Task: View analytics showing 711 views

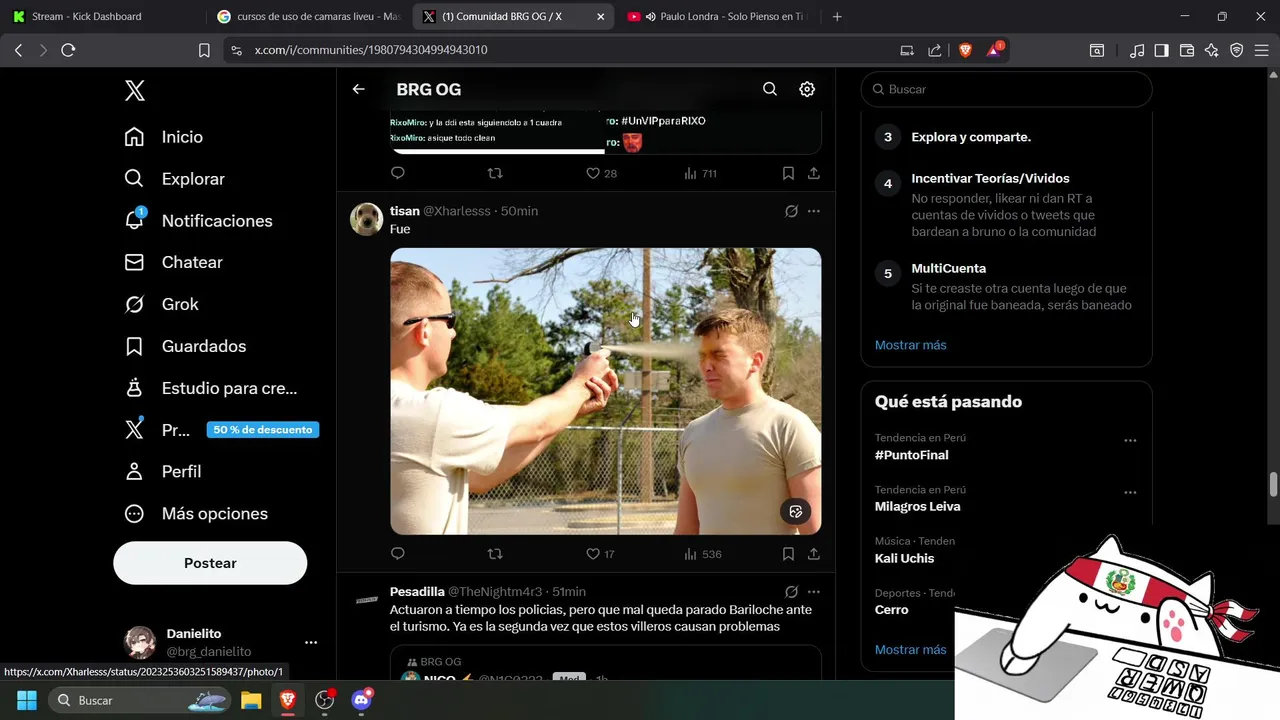Action: click(x=701, y=173)
